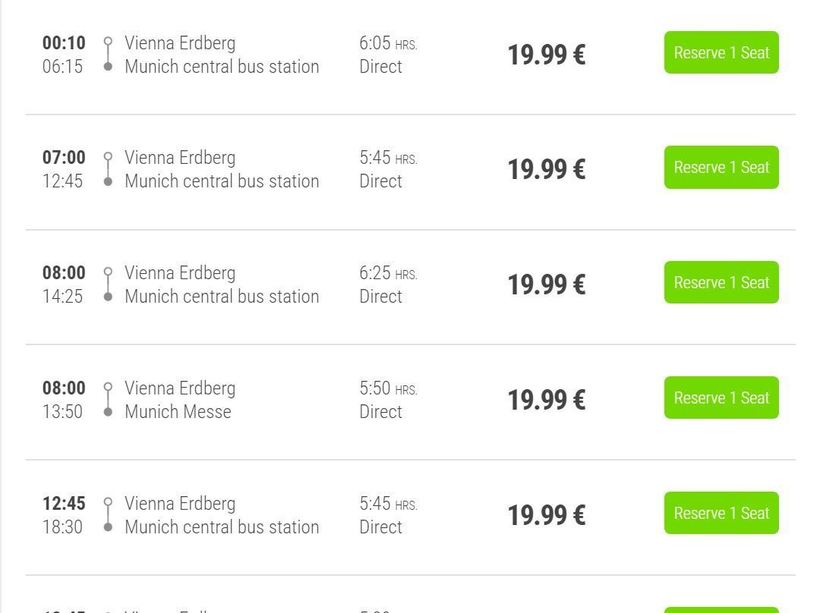Reserve a seat on the 00:10 departure
Image resolution: width=820 pixels, height=613 pixels.
click(x=721, y=53)
